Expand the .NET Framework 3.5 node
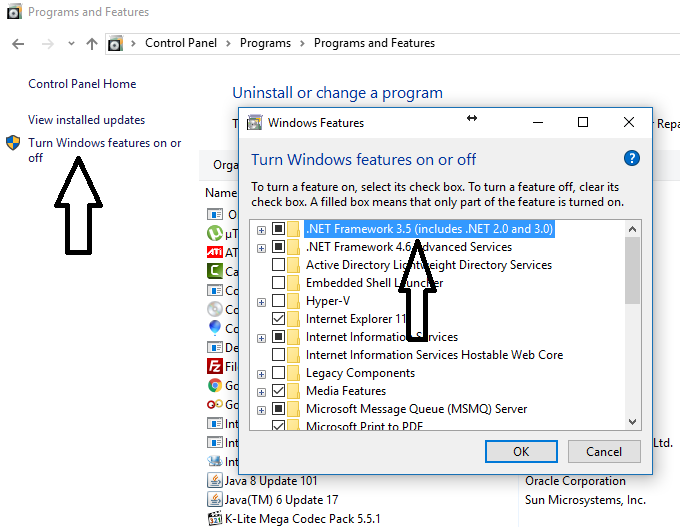680x527 pixels. pyautogui.click(x=261, y=230)
